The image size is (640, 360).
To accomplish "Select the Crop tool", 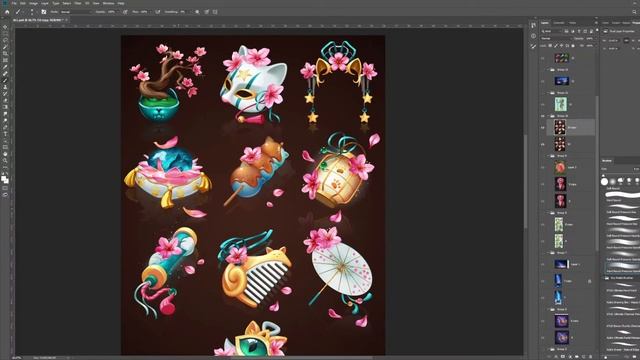I will tap(5, 53).
